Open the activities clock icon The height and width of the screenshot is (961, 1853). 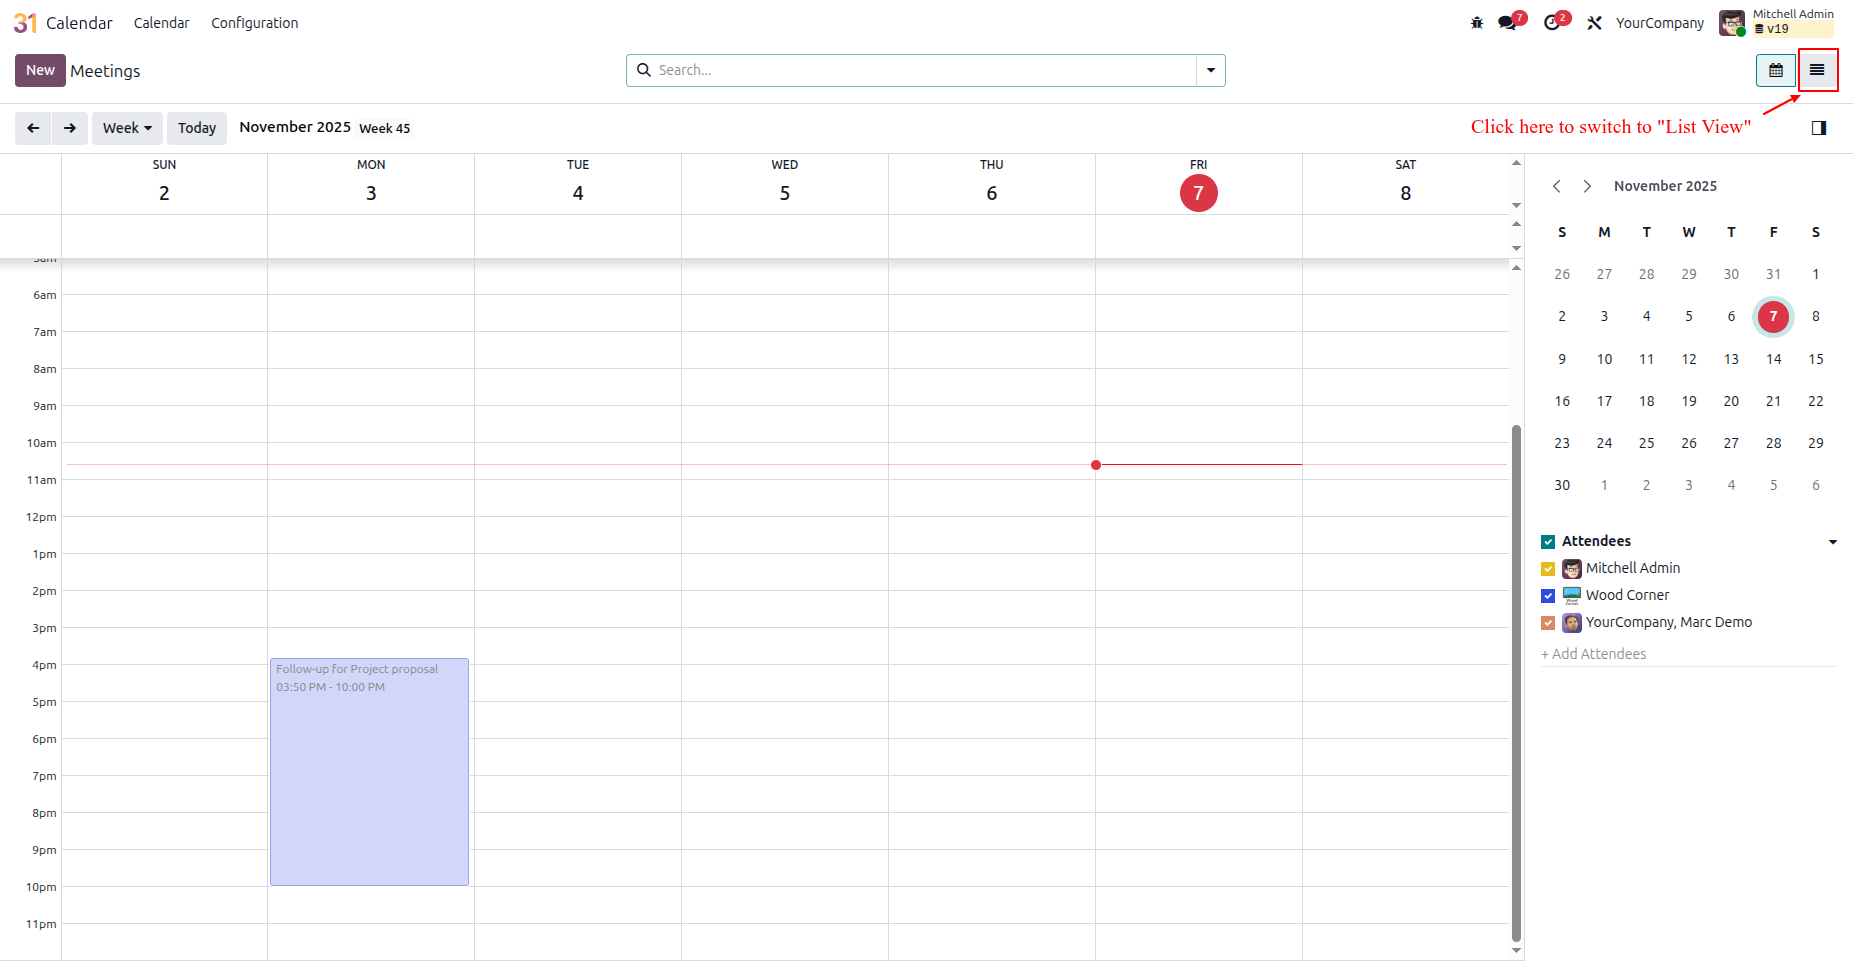(1552, 23)
